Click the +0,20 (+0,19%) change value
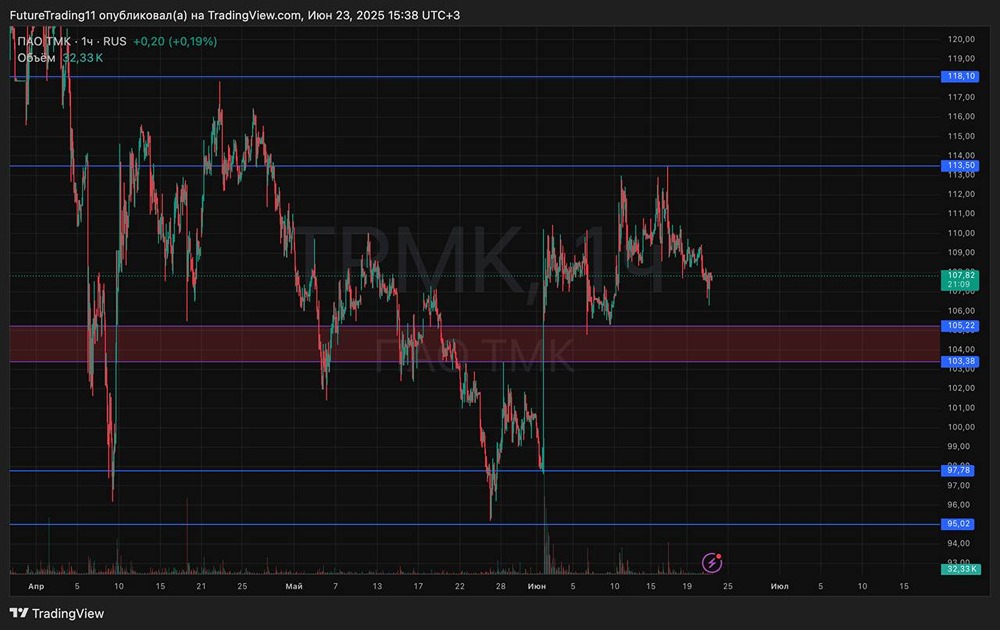The image size is (1000, 630). click(x=175, y=41)
